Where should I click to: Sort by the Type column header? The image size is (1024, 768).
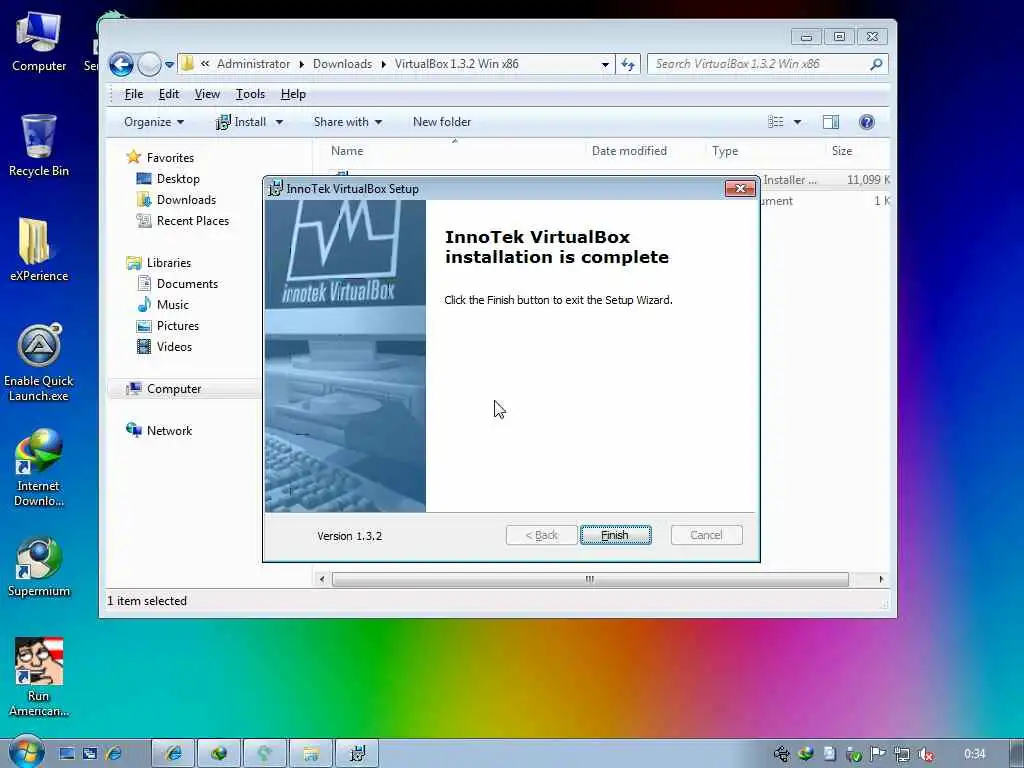(x=725, y=151)
